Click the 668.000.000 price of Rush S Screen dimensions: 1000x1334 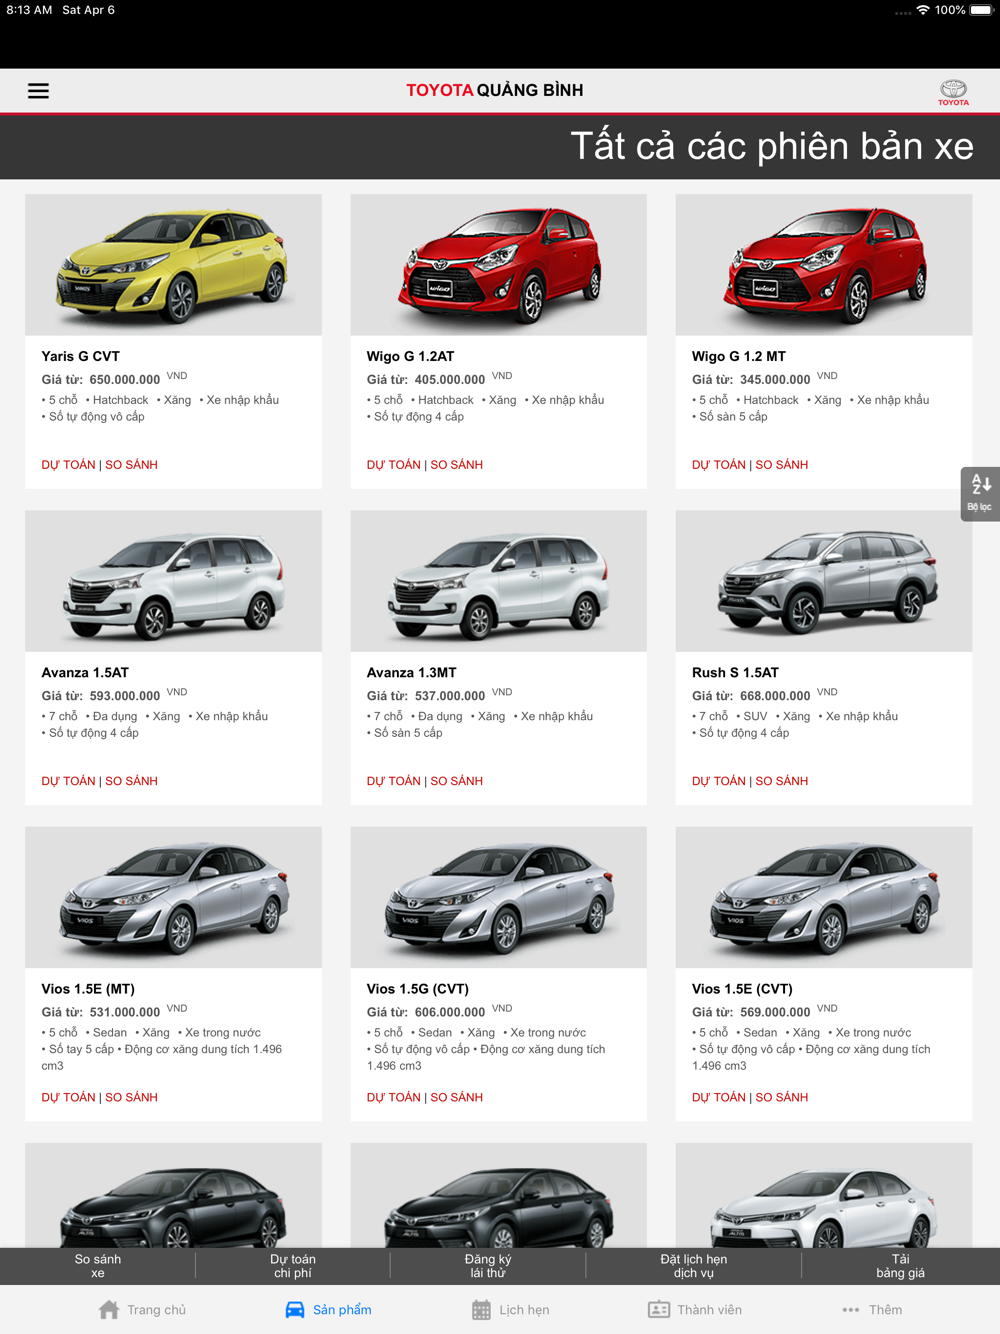775,696
